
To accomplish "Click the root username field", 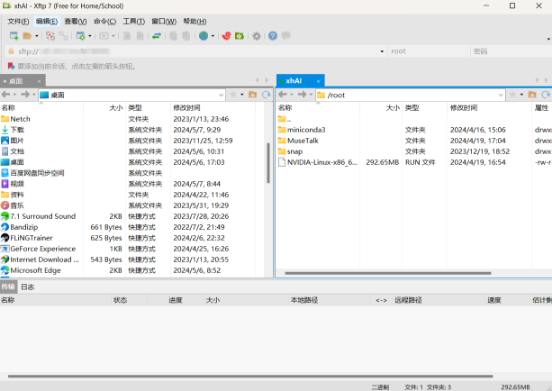I will point(429,51).
